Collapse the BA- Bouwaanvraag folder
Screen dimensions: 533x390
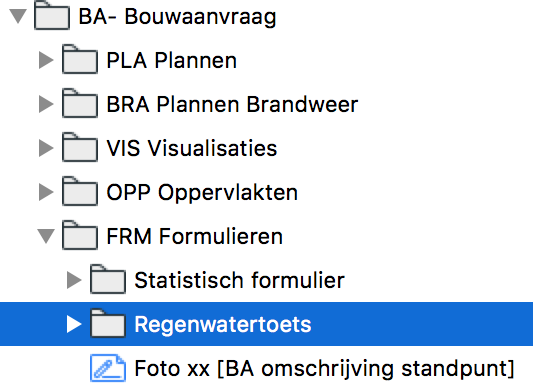pos(18,16)
